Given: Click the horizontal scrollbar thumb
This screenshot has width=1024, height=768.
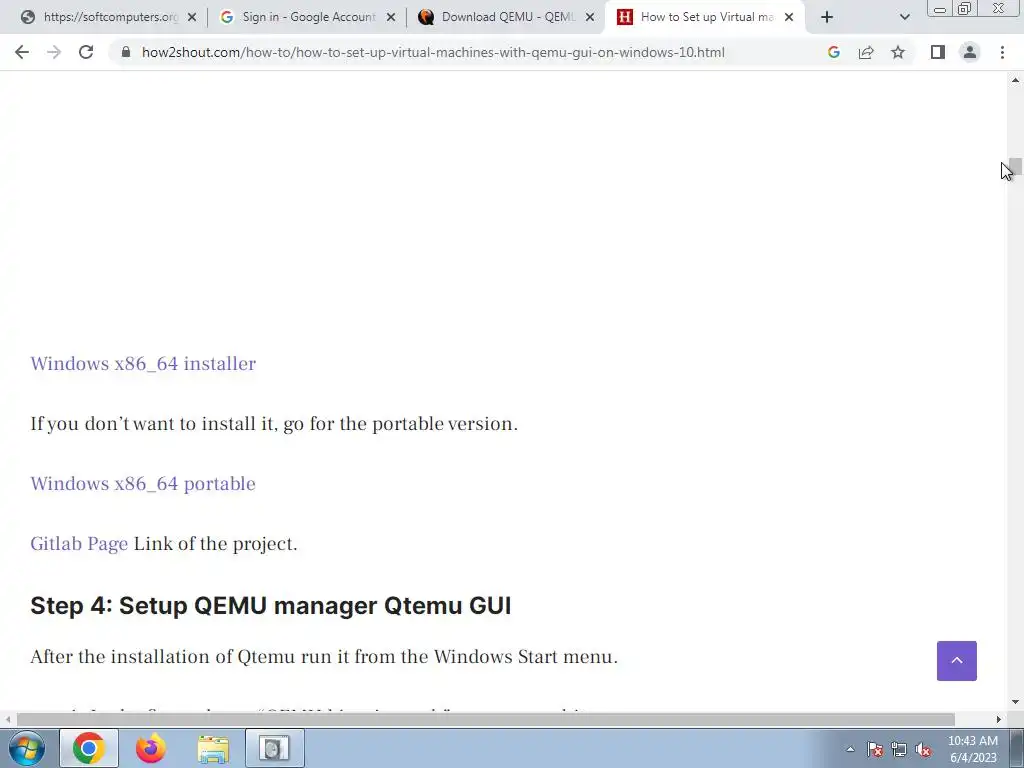Looking at the screenshot, I should point(486,719).
